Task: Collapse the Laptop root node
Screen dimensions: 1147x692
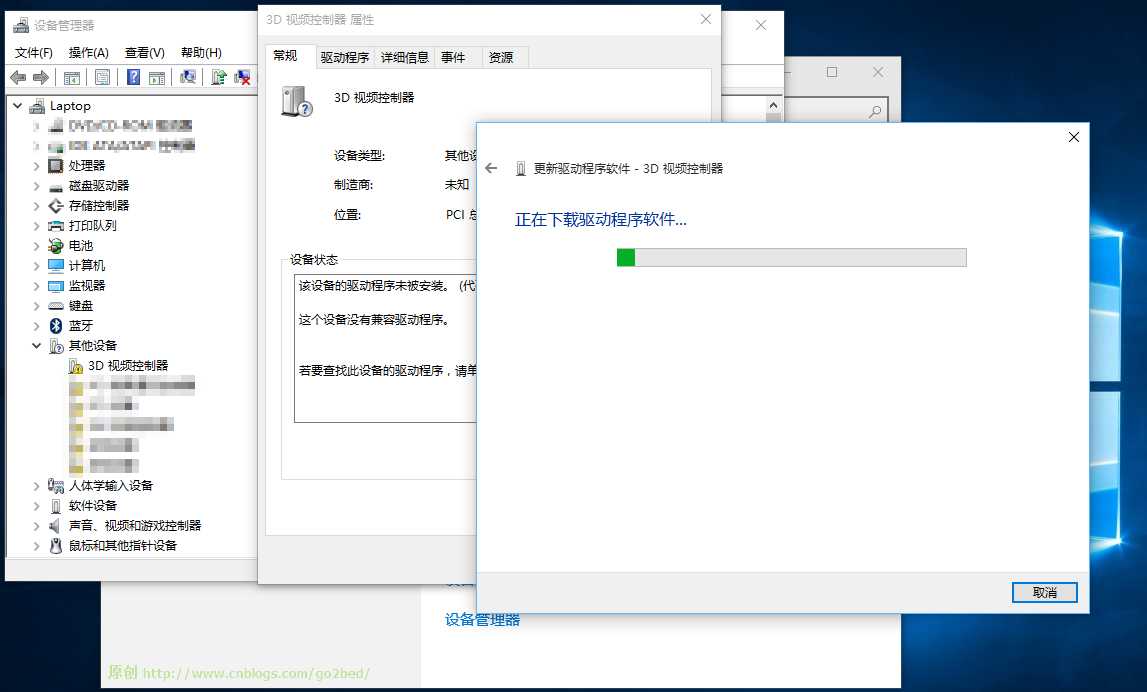Action: (18, 106)
